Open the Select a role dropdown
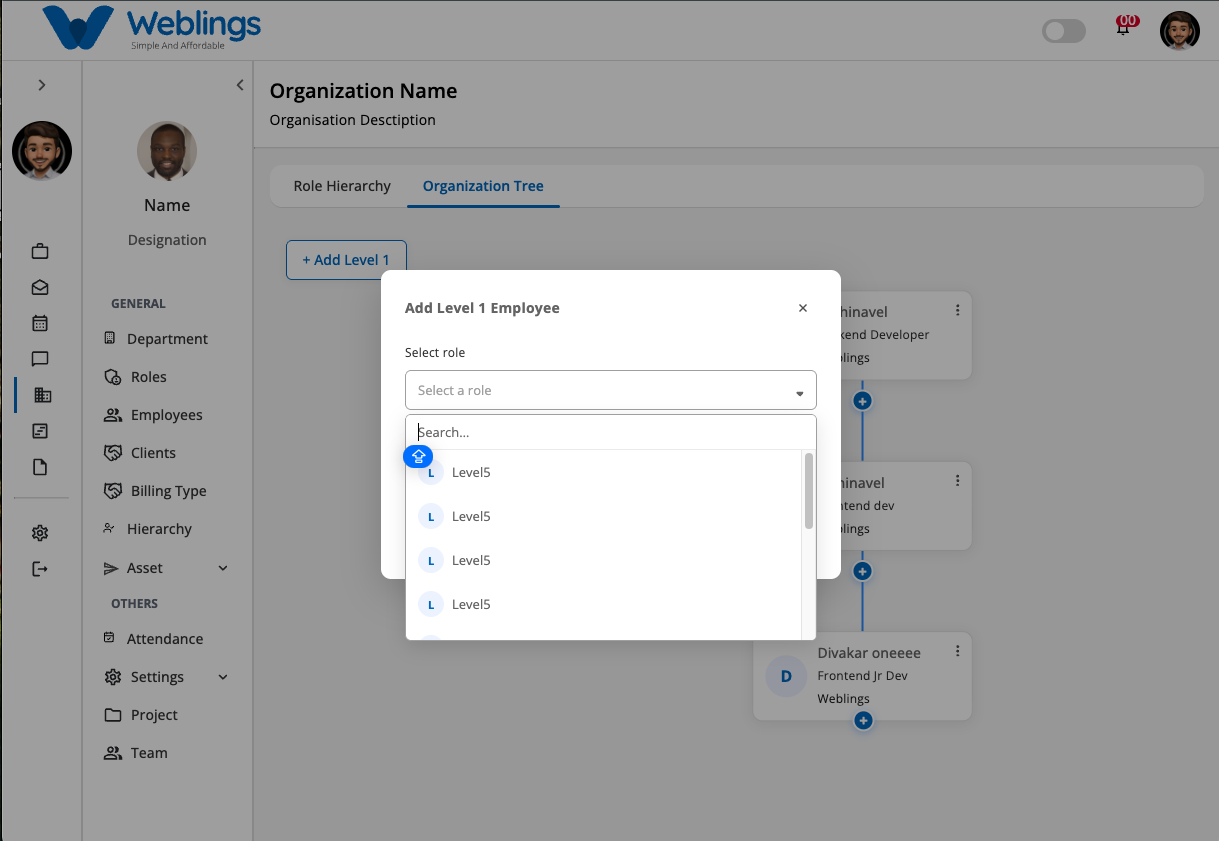This screenshot has width=1219, height=841. click(610, 390)
